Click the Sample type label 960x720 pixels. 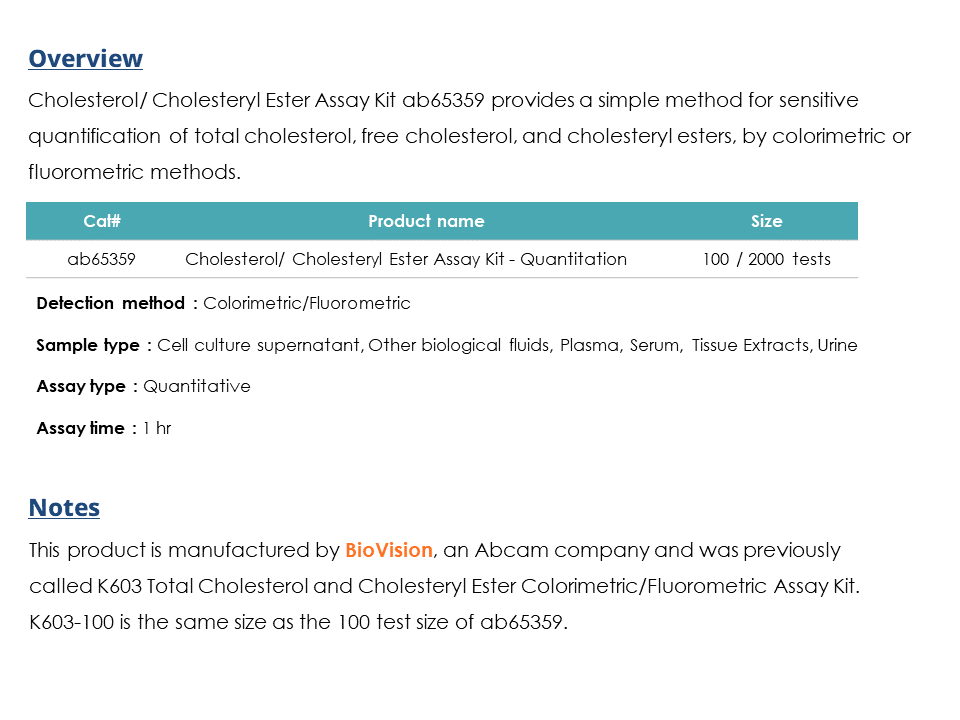[x=88, y=345]
